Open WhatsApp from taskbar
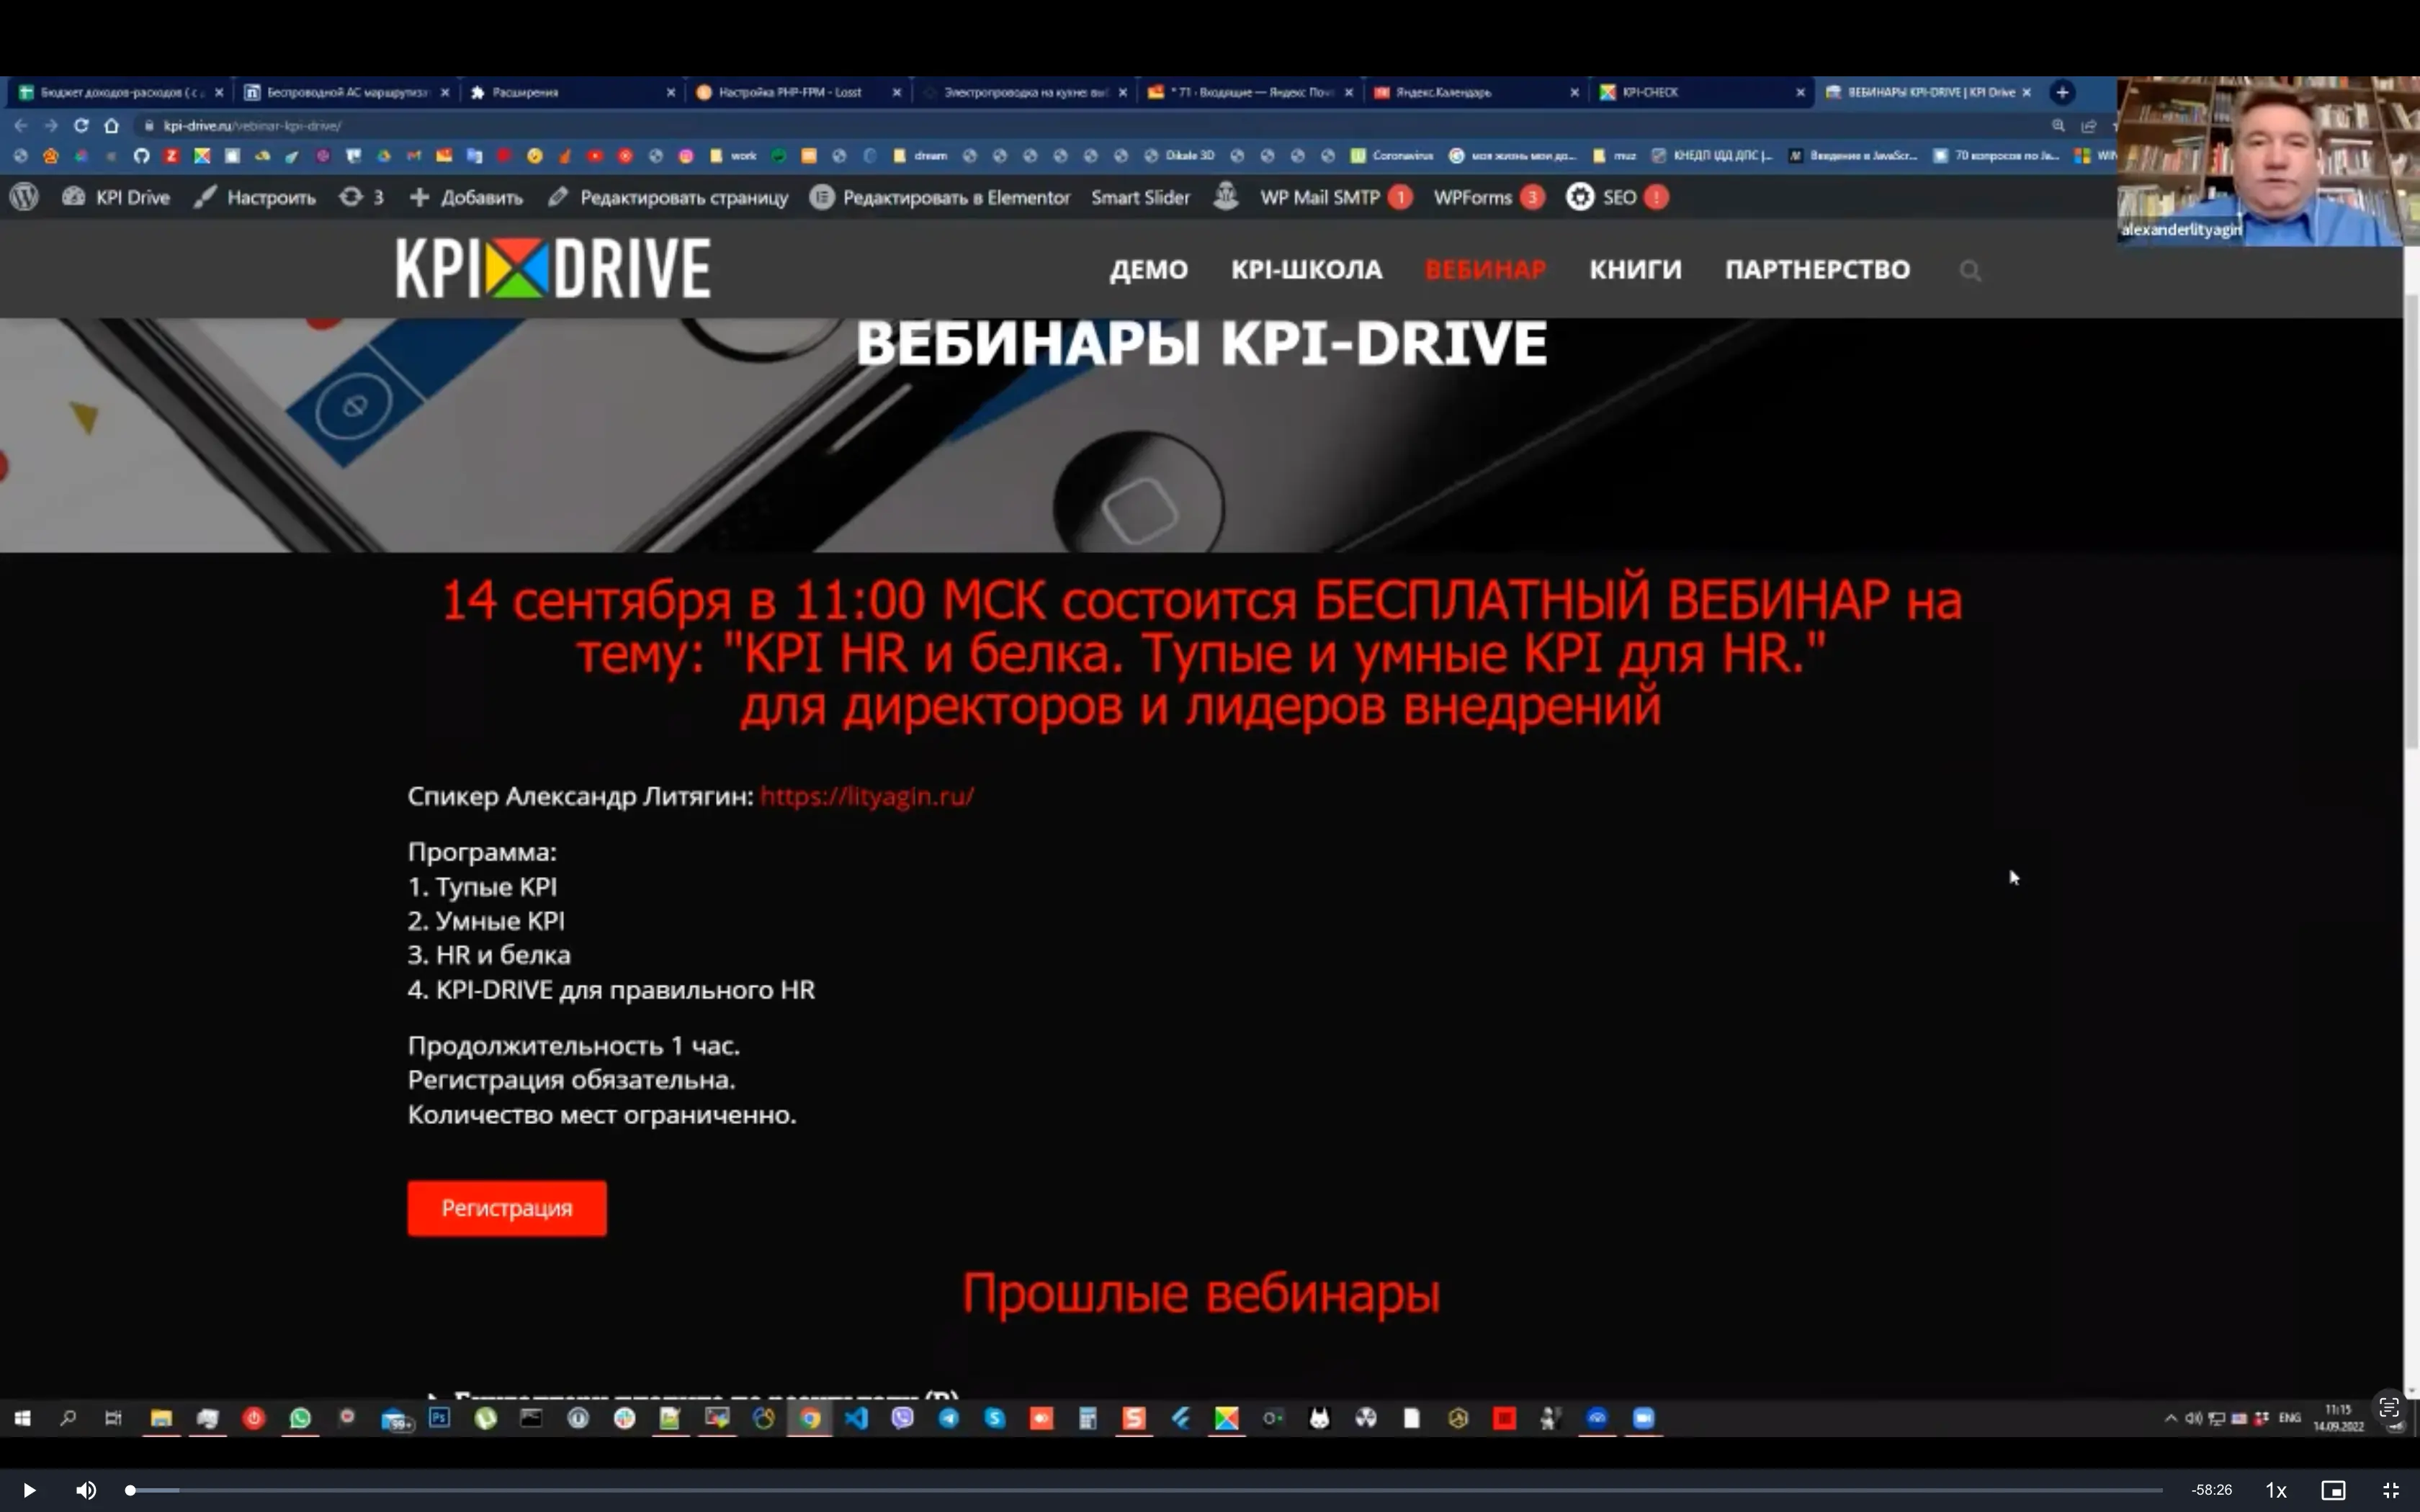The image size is (2420, 1512). pos(300,1418)
